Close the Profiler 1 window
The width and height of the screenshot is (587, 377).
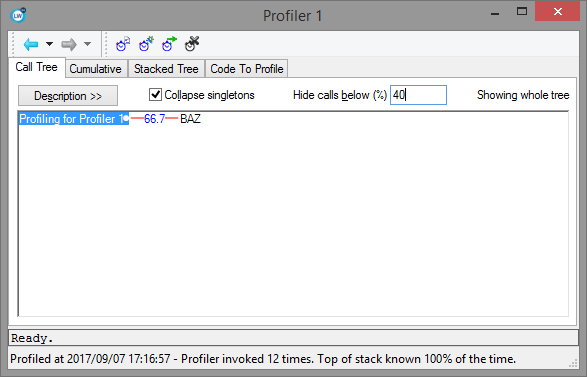[558, 12]
